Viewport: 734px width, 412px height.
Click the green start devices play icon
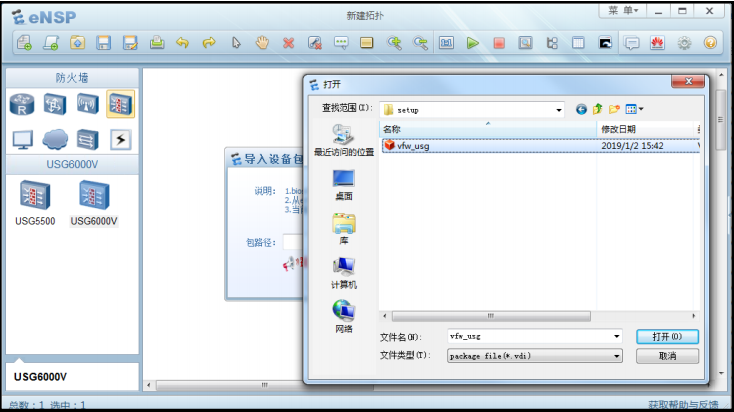click(472, 43)
